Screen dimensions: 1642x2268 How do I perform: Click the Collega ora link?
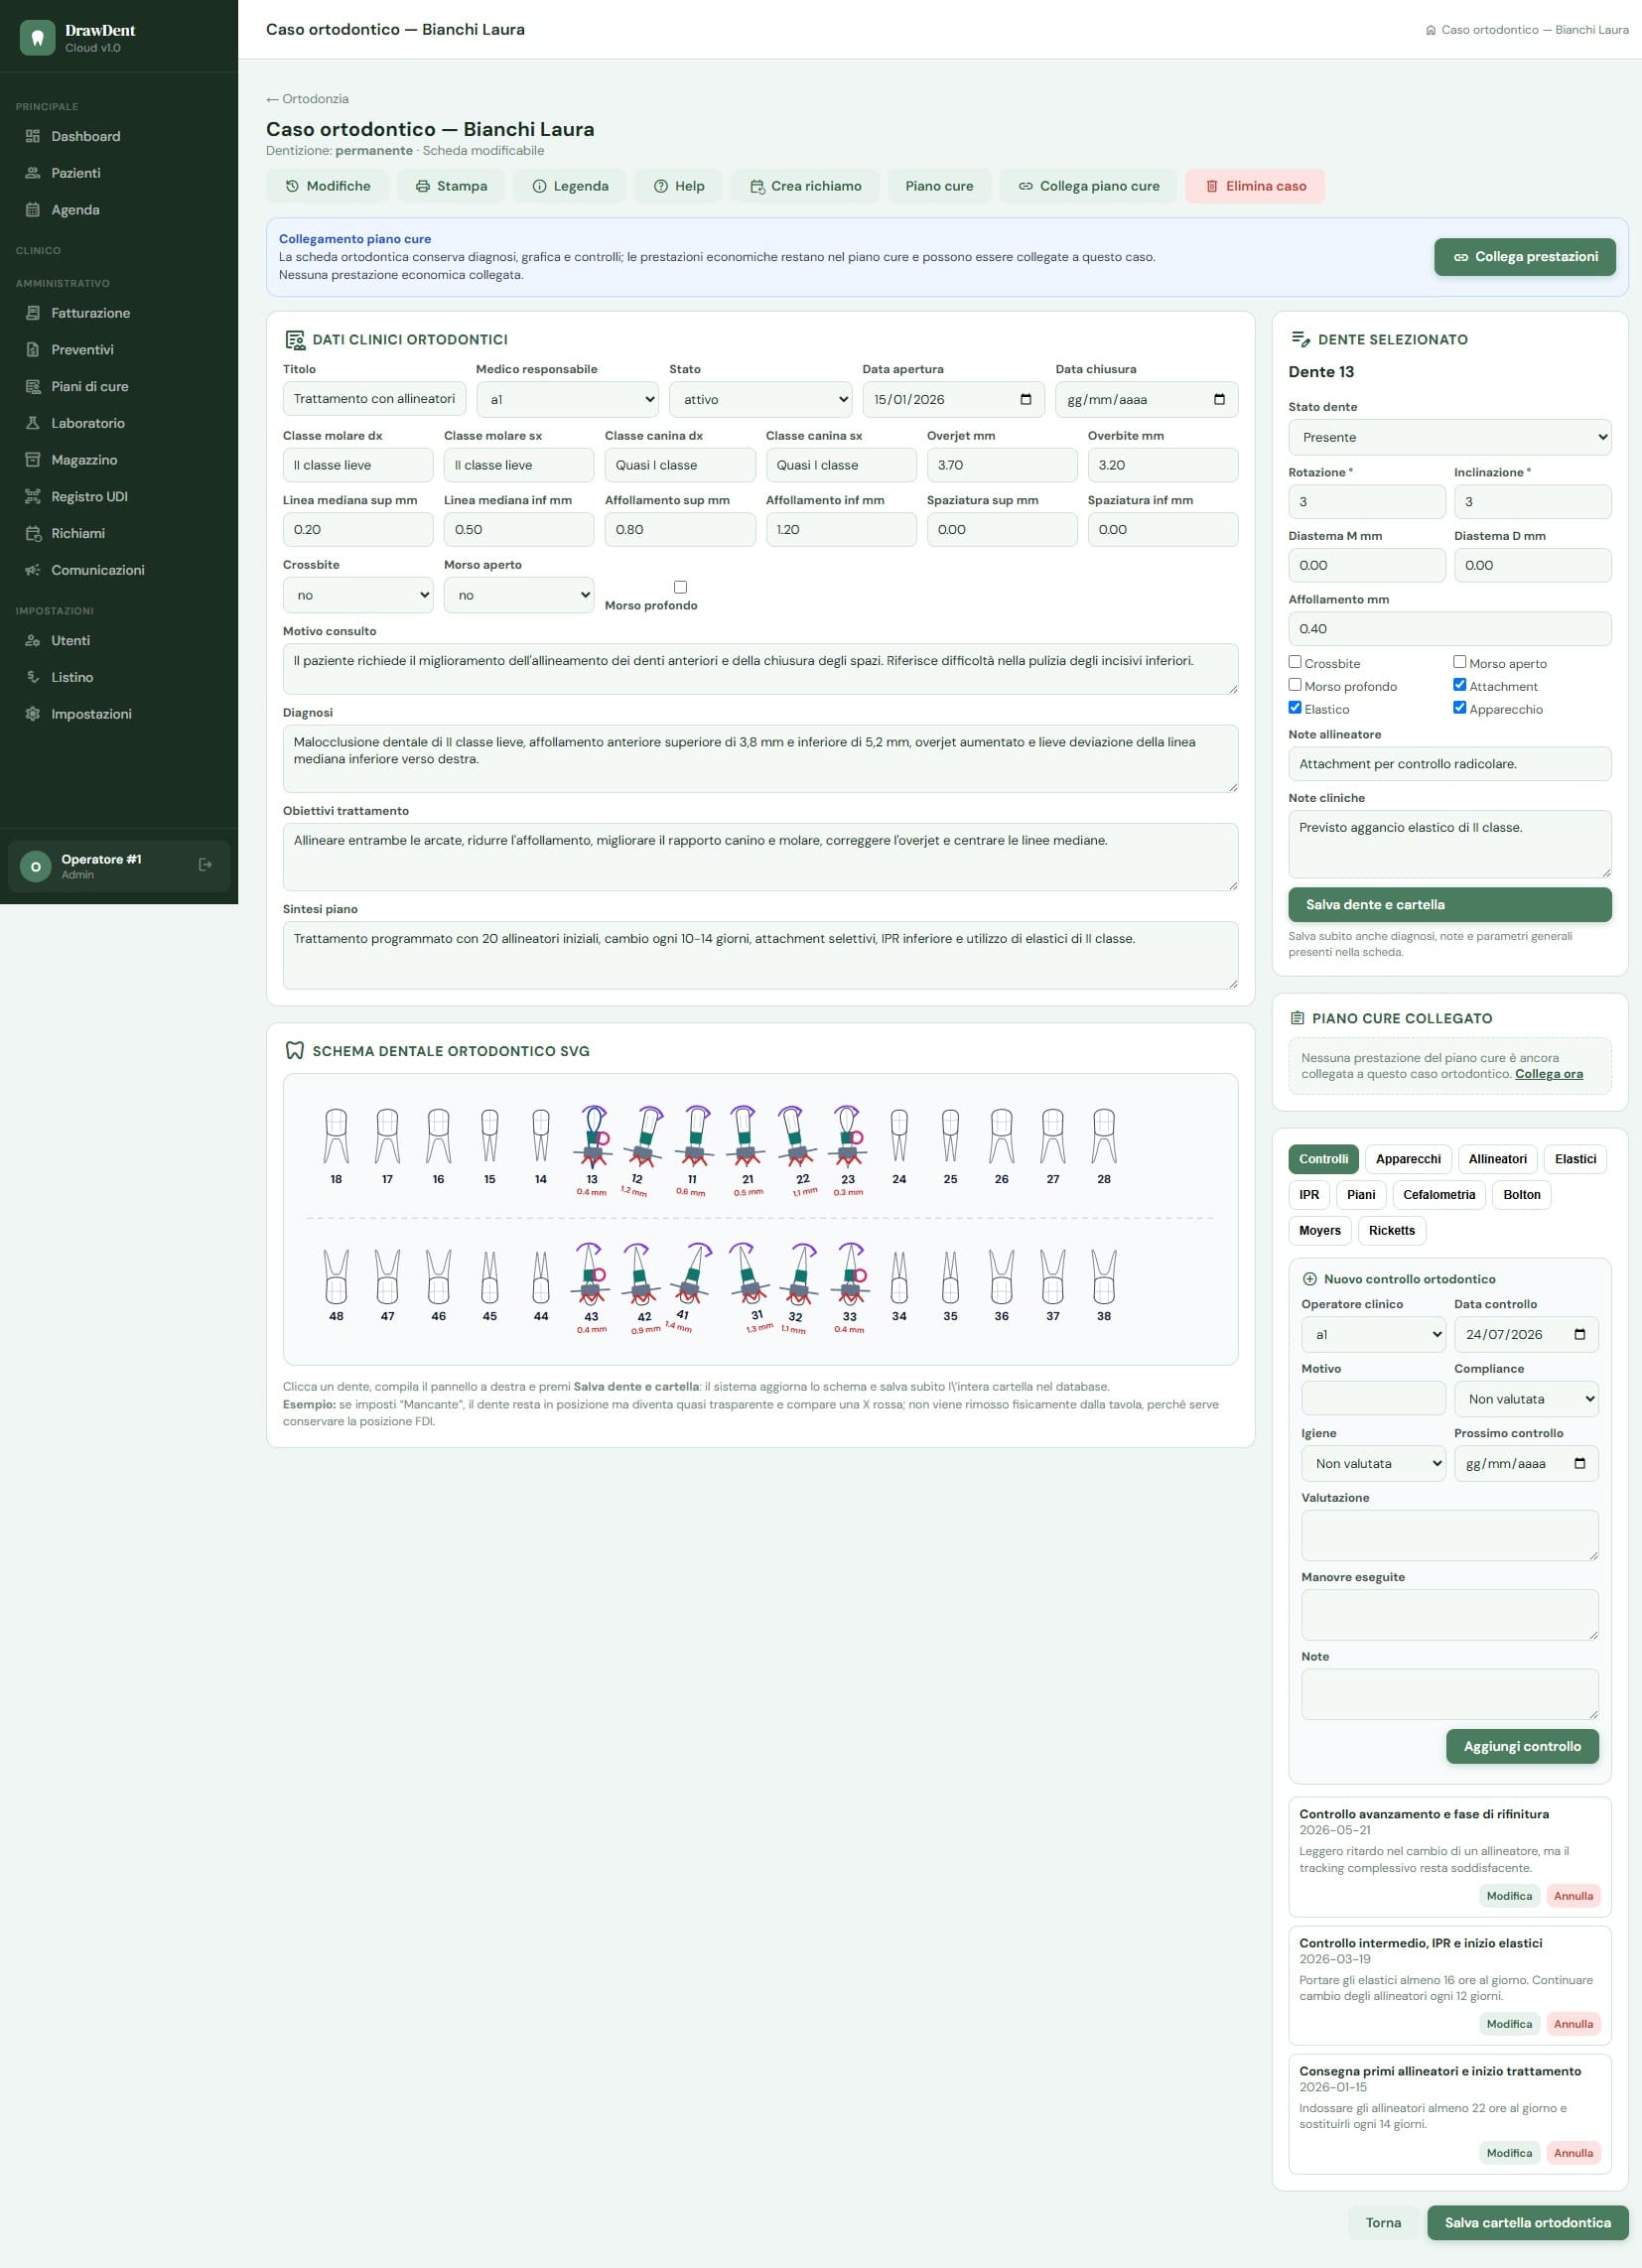(1548, 1074)
